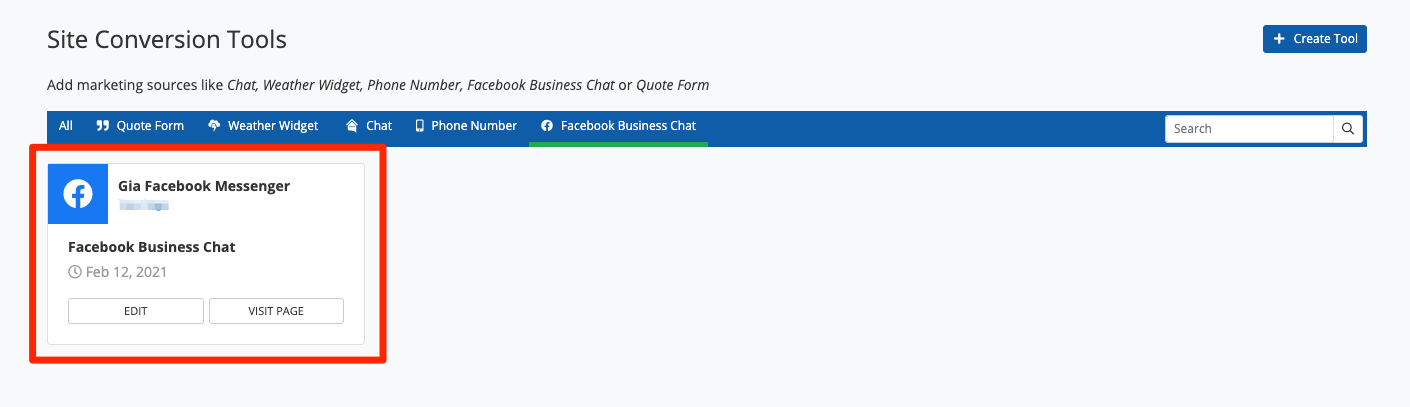1410x407 pixels.
Task: Click the mobile phone icon in the tab bar
Action: point(420,126)
